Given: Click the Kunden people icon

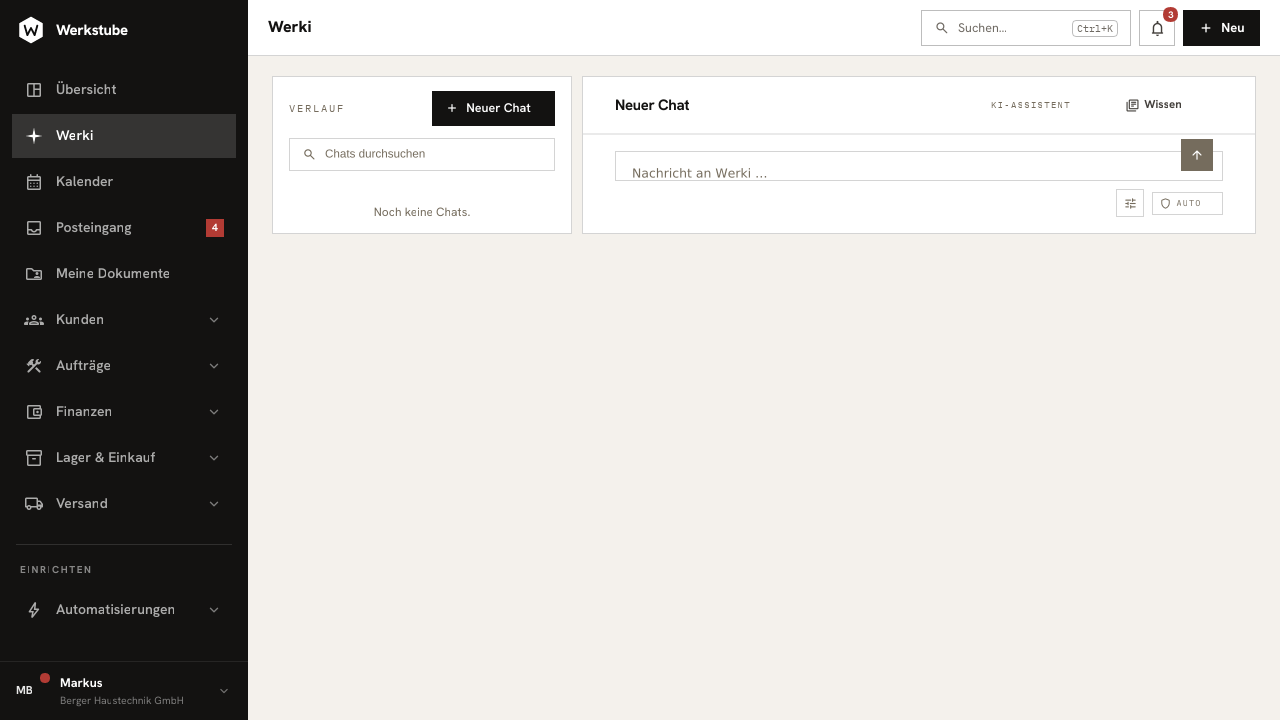Looking at the screenshot, I should tap(34, 320).
